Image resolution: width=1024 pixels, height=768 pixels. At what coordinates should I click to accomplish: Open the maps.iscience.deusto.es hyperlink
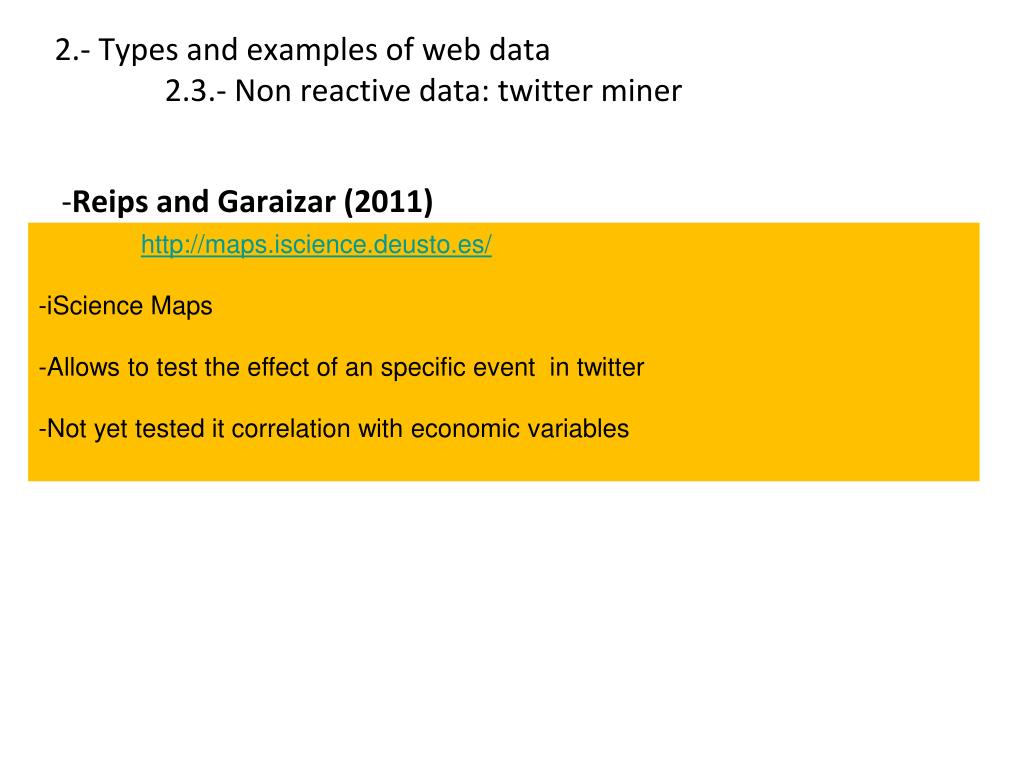316,245
